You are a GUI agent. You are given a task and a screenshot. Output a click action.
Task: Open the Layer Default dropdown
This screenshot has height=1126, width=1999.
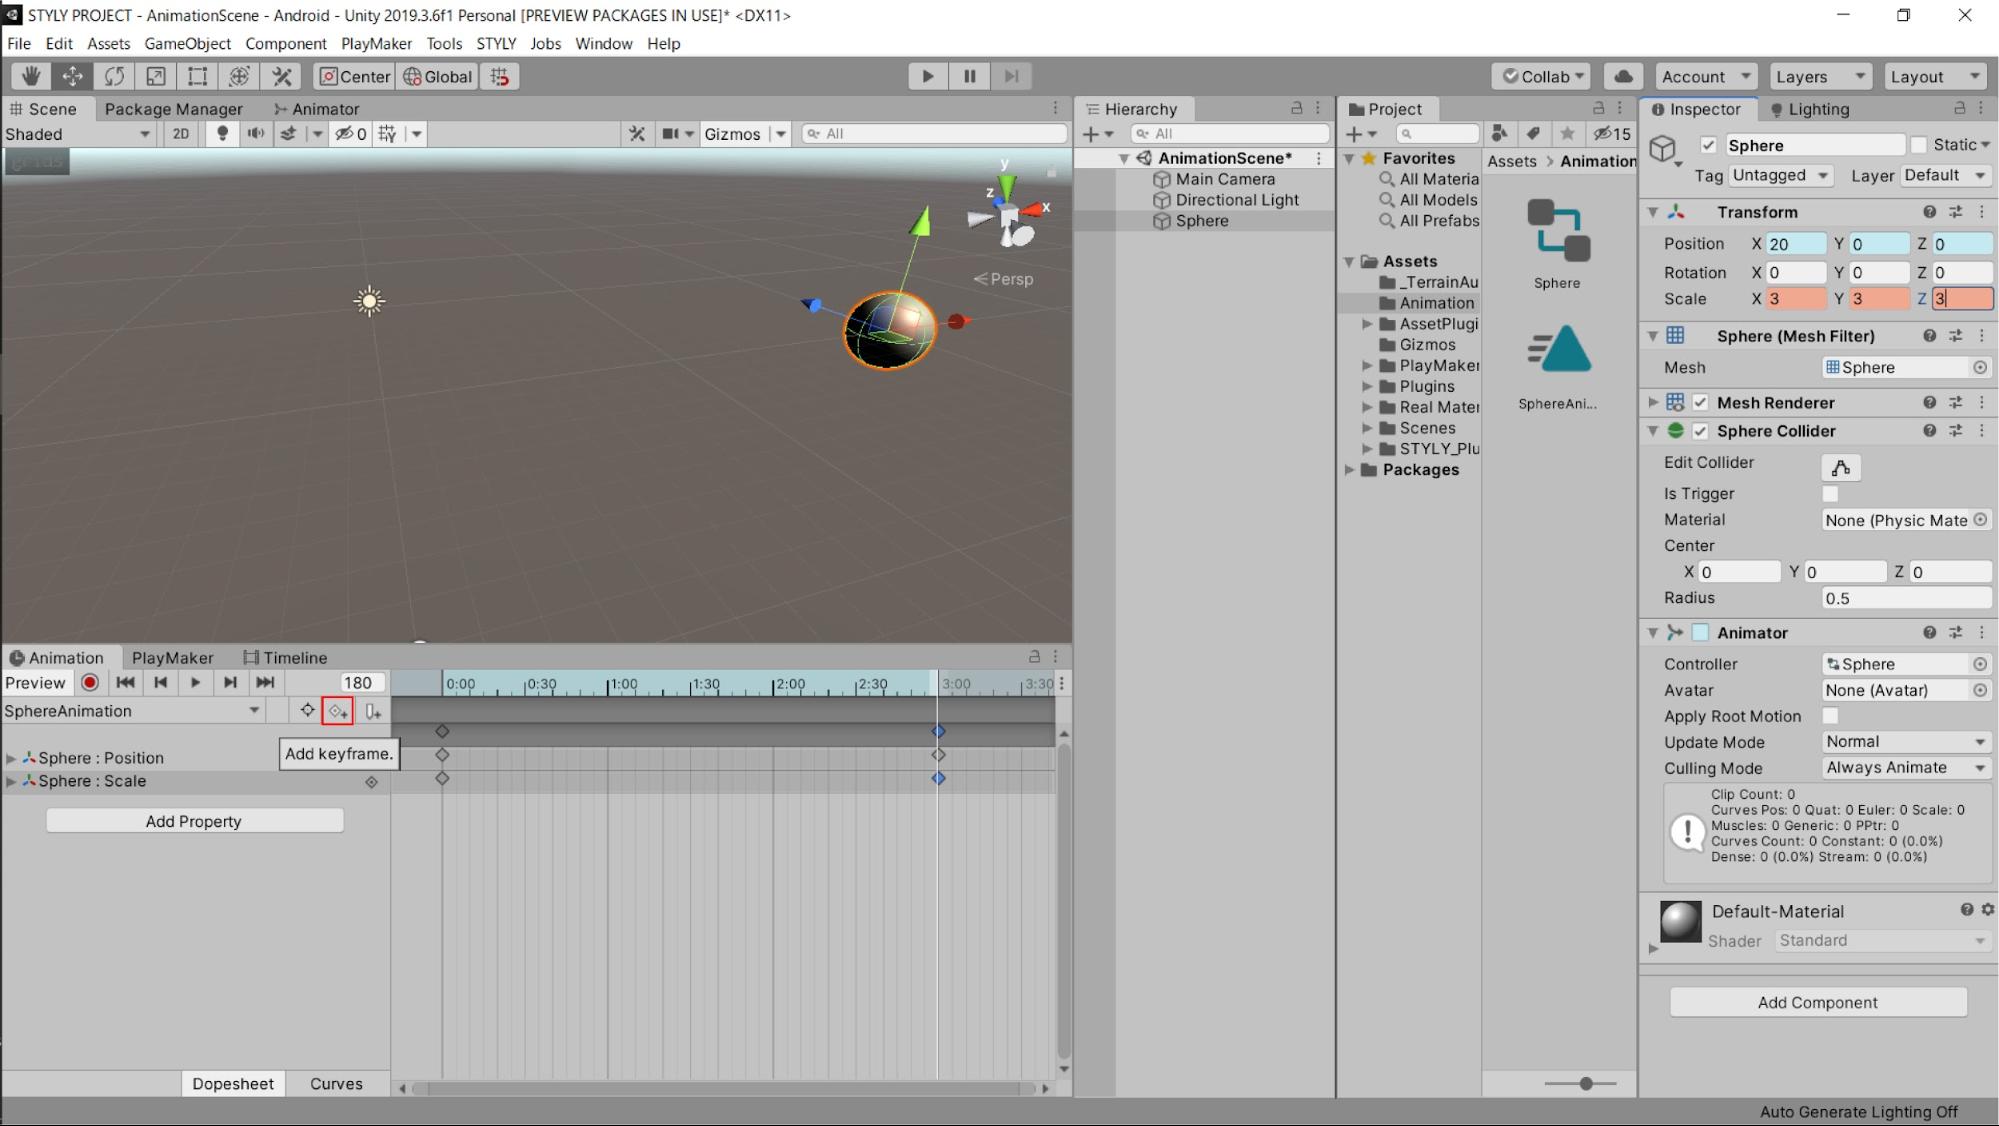coord(1945,175)
